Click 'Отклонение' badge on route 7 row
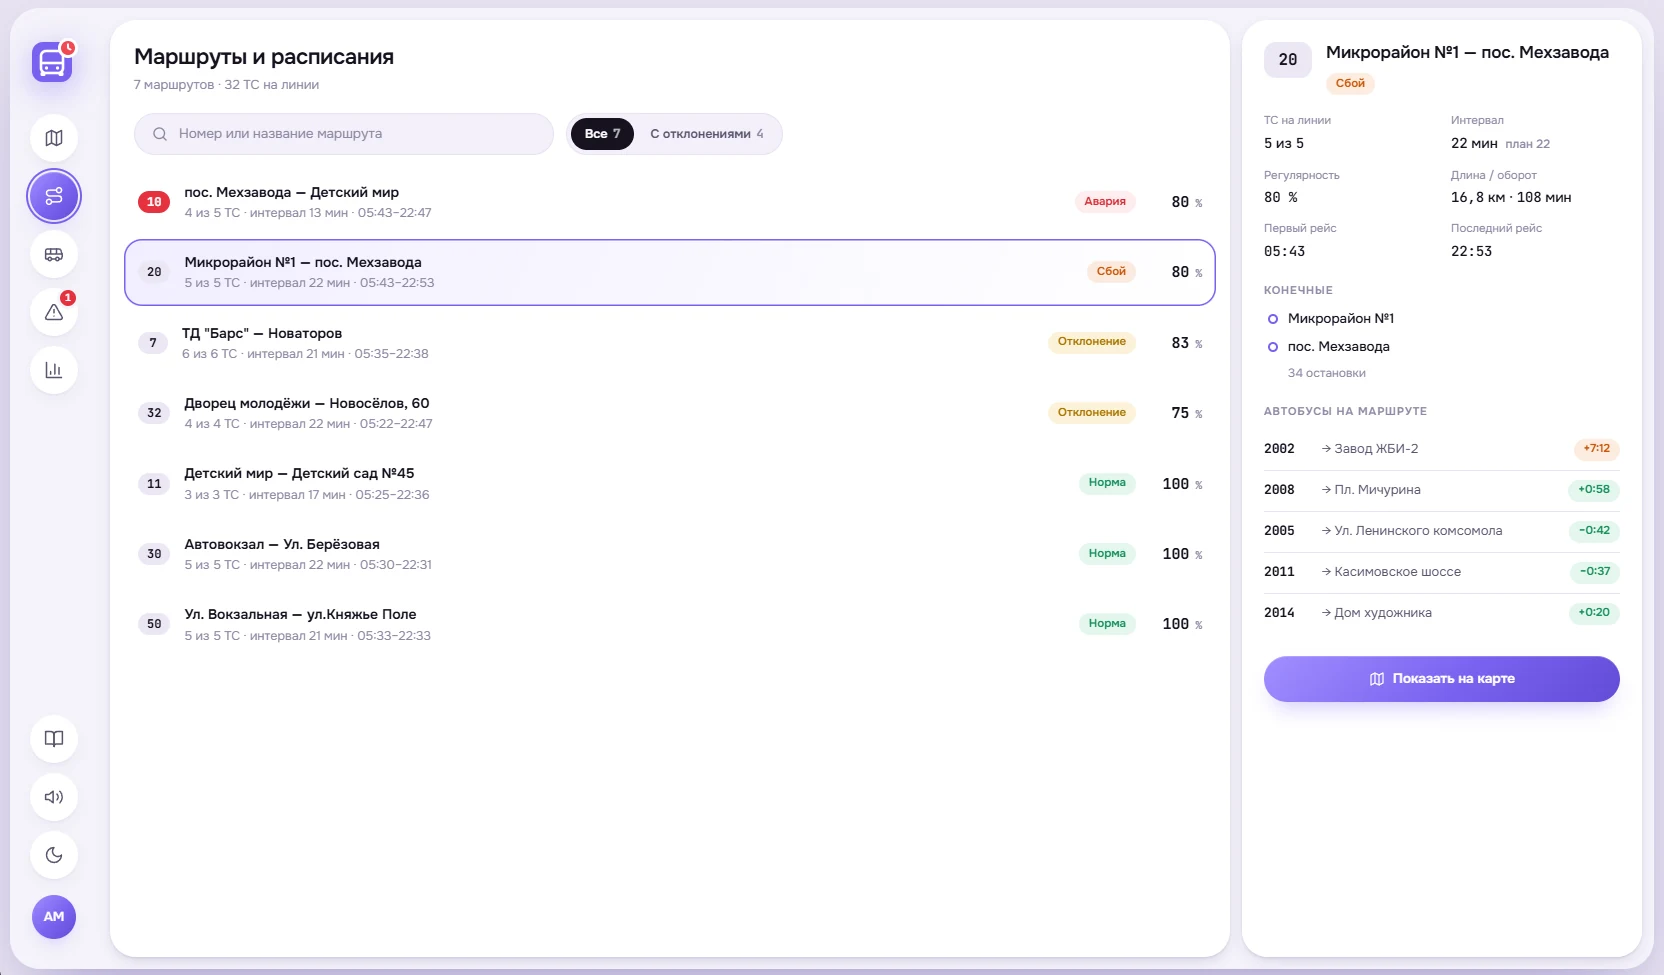The image size is (1664, 975). [1092, 342]
